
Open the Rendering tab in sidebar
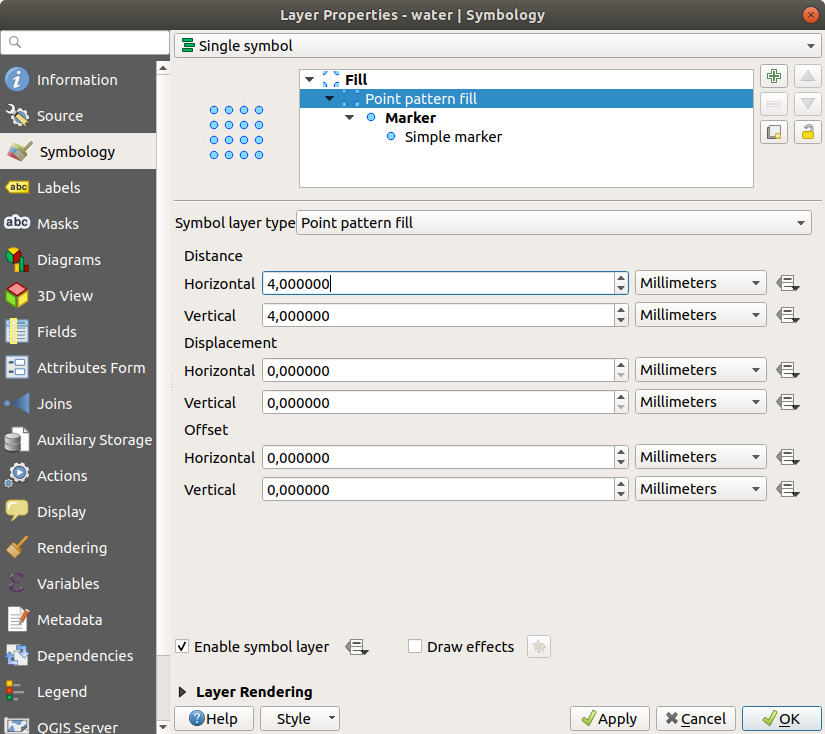pos(71,548)
